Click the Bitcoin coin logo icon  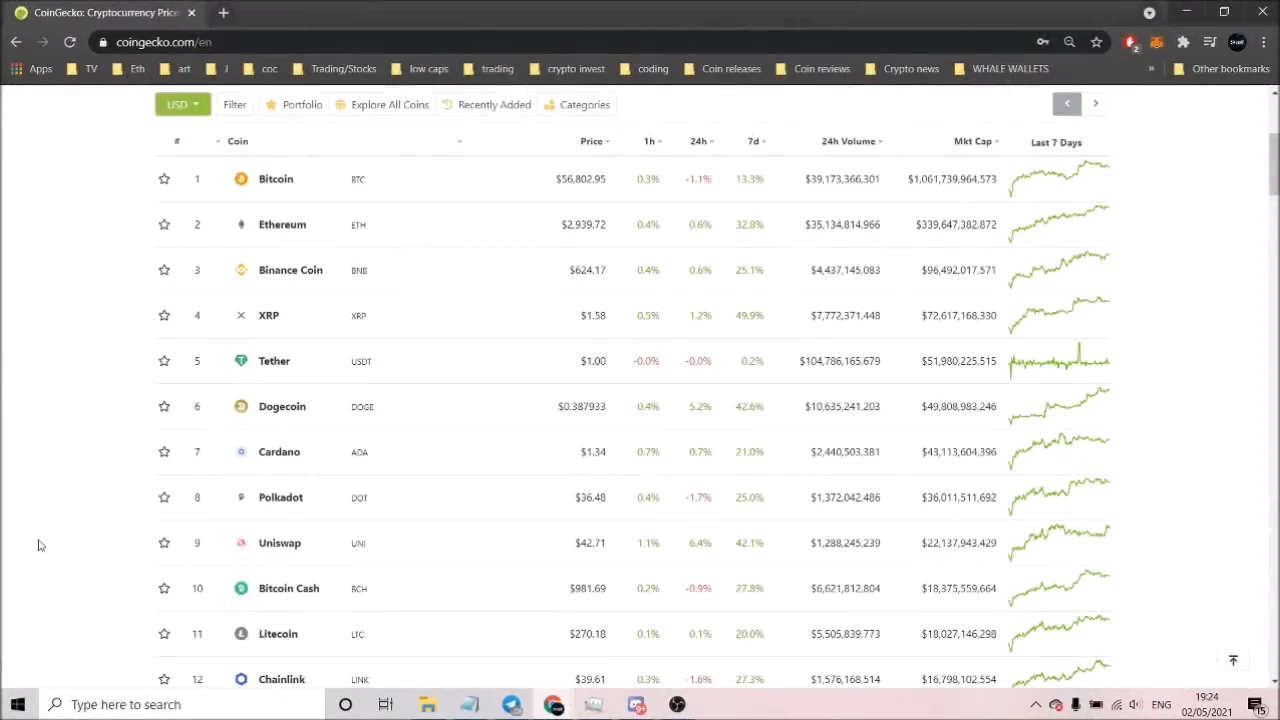pyautogui.click(x=241, y=179)
